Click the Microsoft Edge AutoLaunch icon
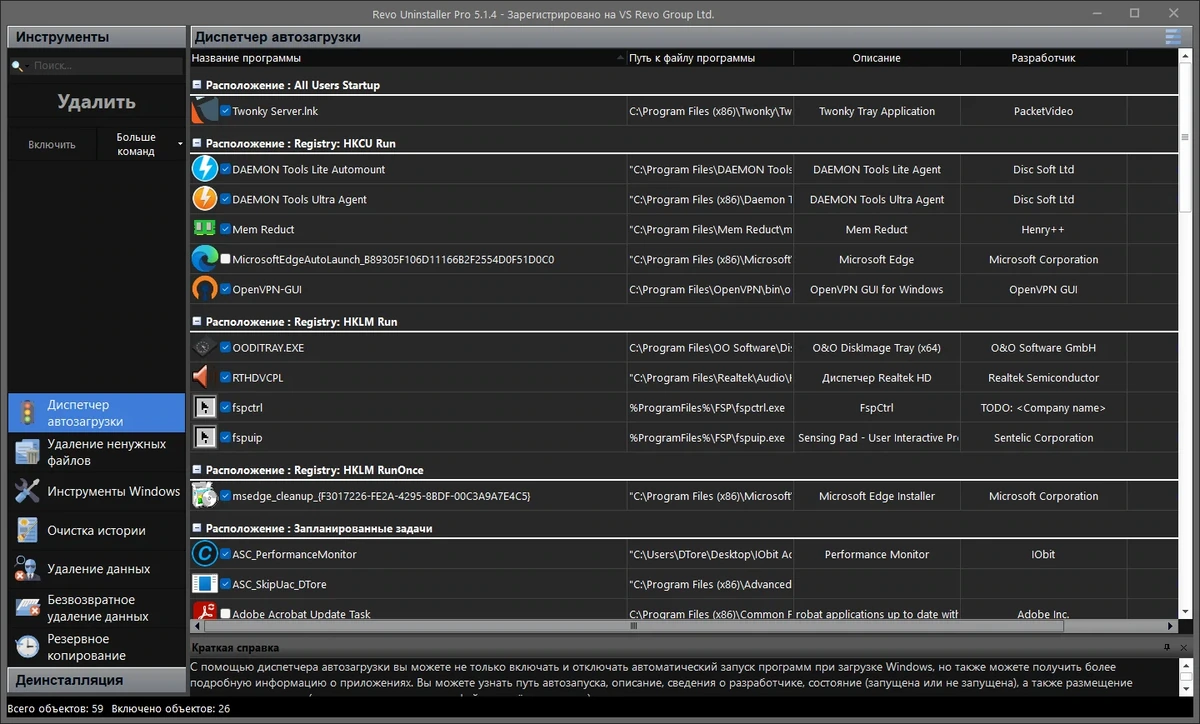This screenshot has height=724, width=1200. pos(204,259)
